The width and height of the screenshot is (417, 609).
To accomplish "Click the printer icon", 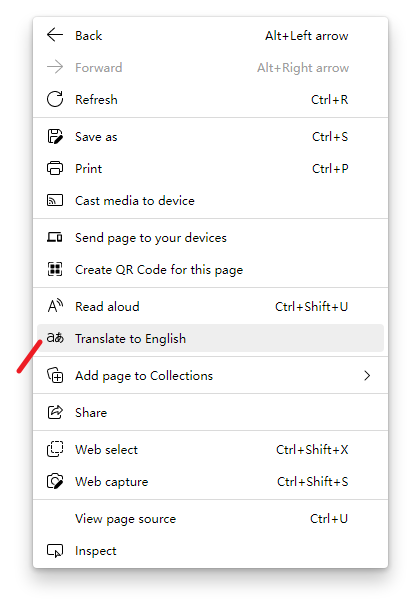I will (55, 168).
